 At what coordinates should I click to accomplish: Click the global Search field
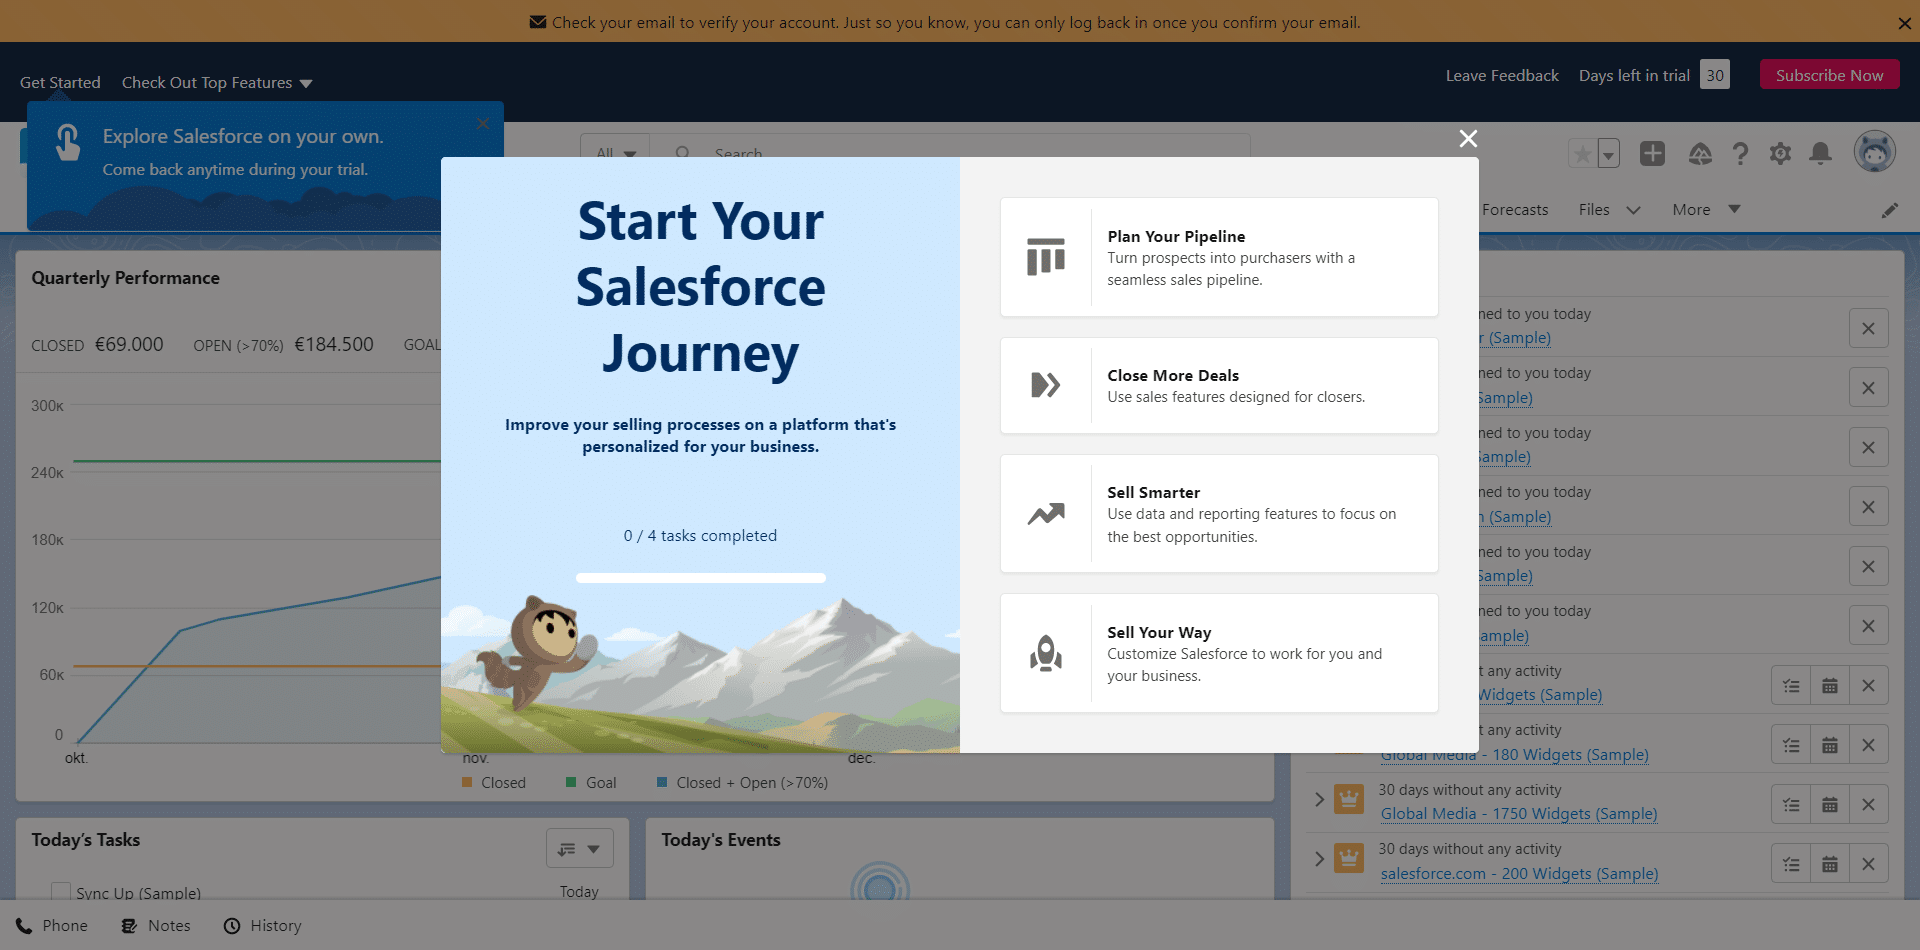950,152
